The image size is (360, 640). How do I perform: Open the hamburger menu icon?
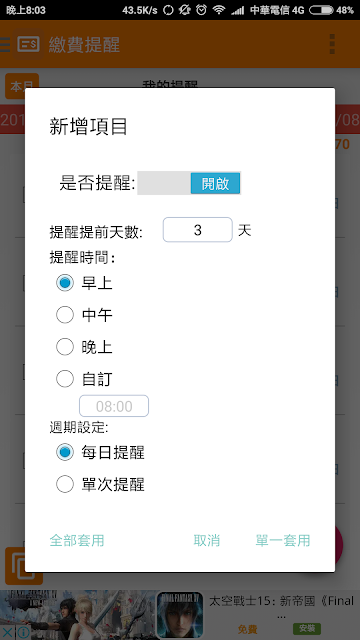coord(4,44)
